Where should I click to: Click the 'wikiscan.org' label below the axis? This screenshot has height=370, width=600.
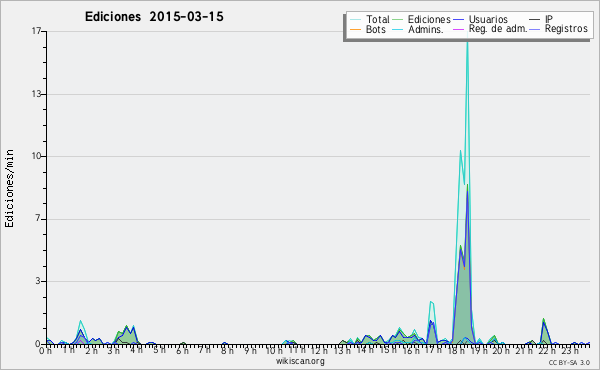(300, 361)
